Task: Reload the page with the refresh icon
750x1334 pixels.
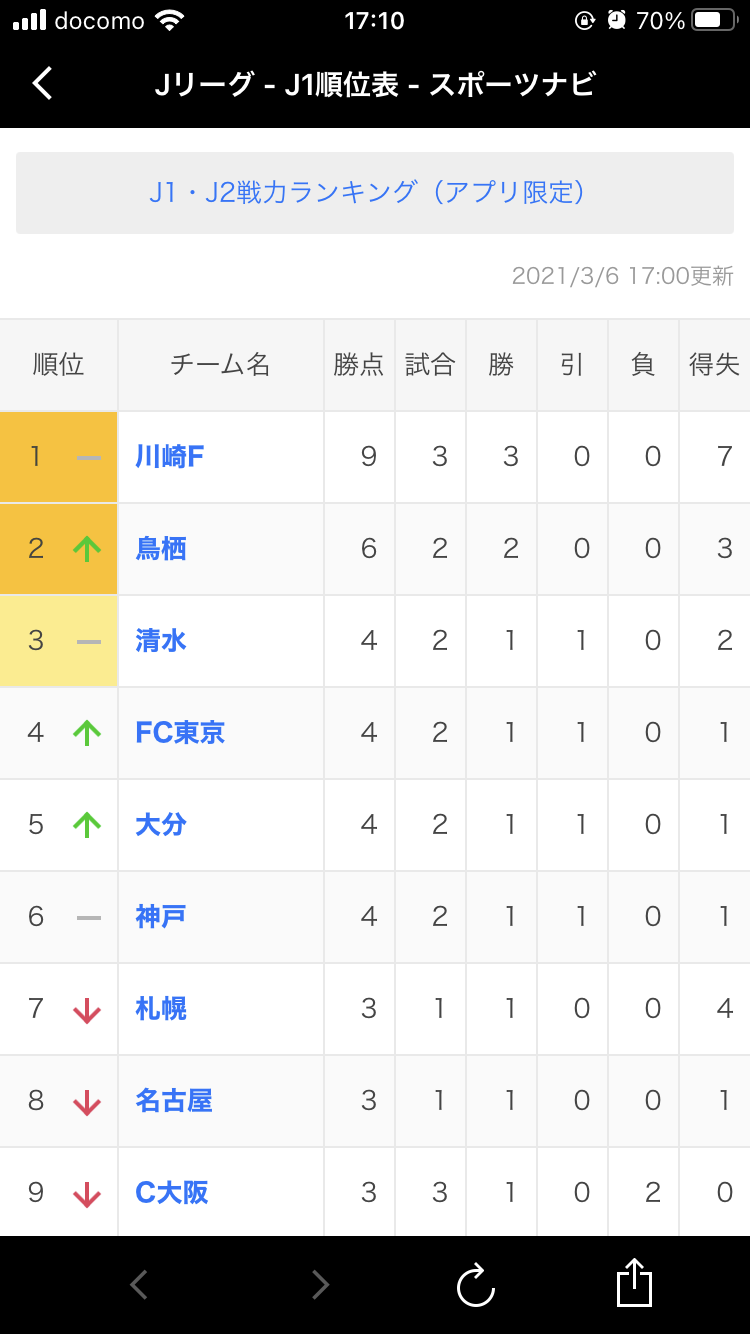Action: coord(476,1285)
